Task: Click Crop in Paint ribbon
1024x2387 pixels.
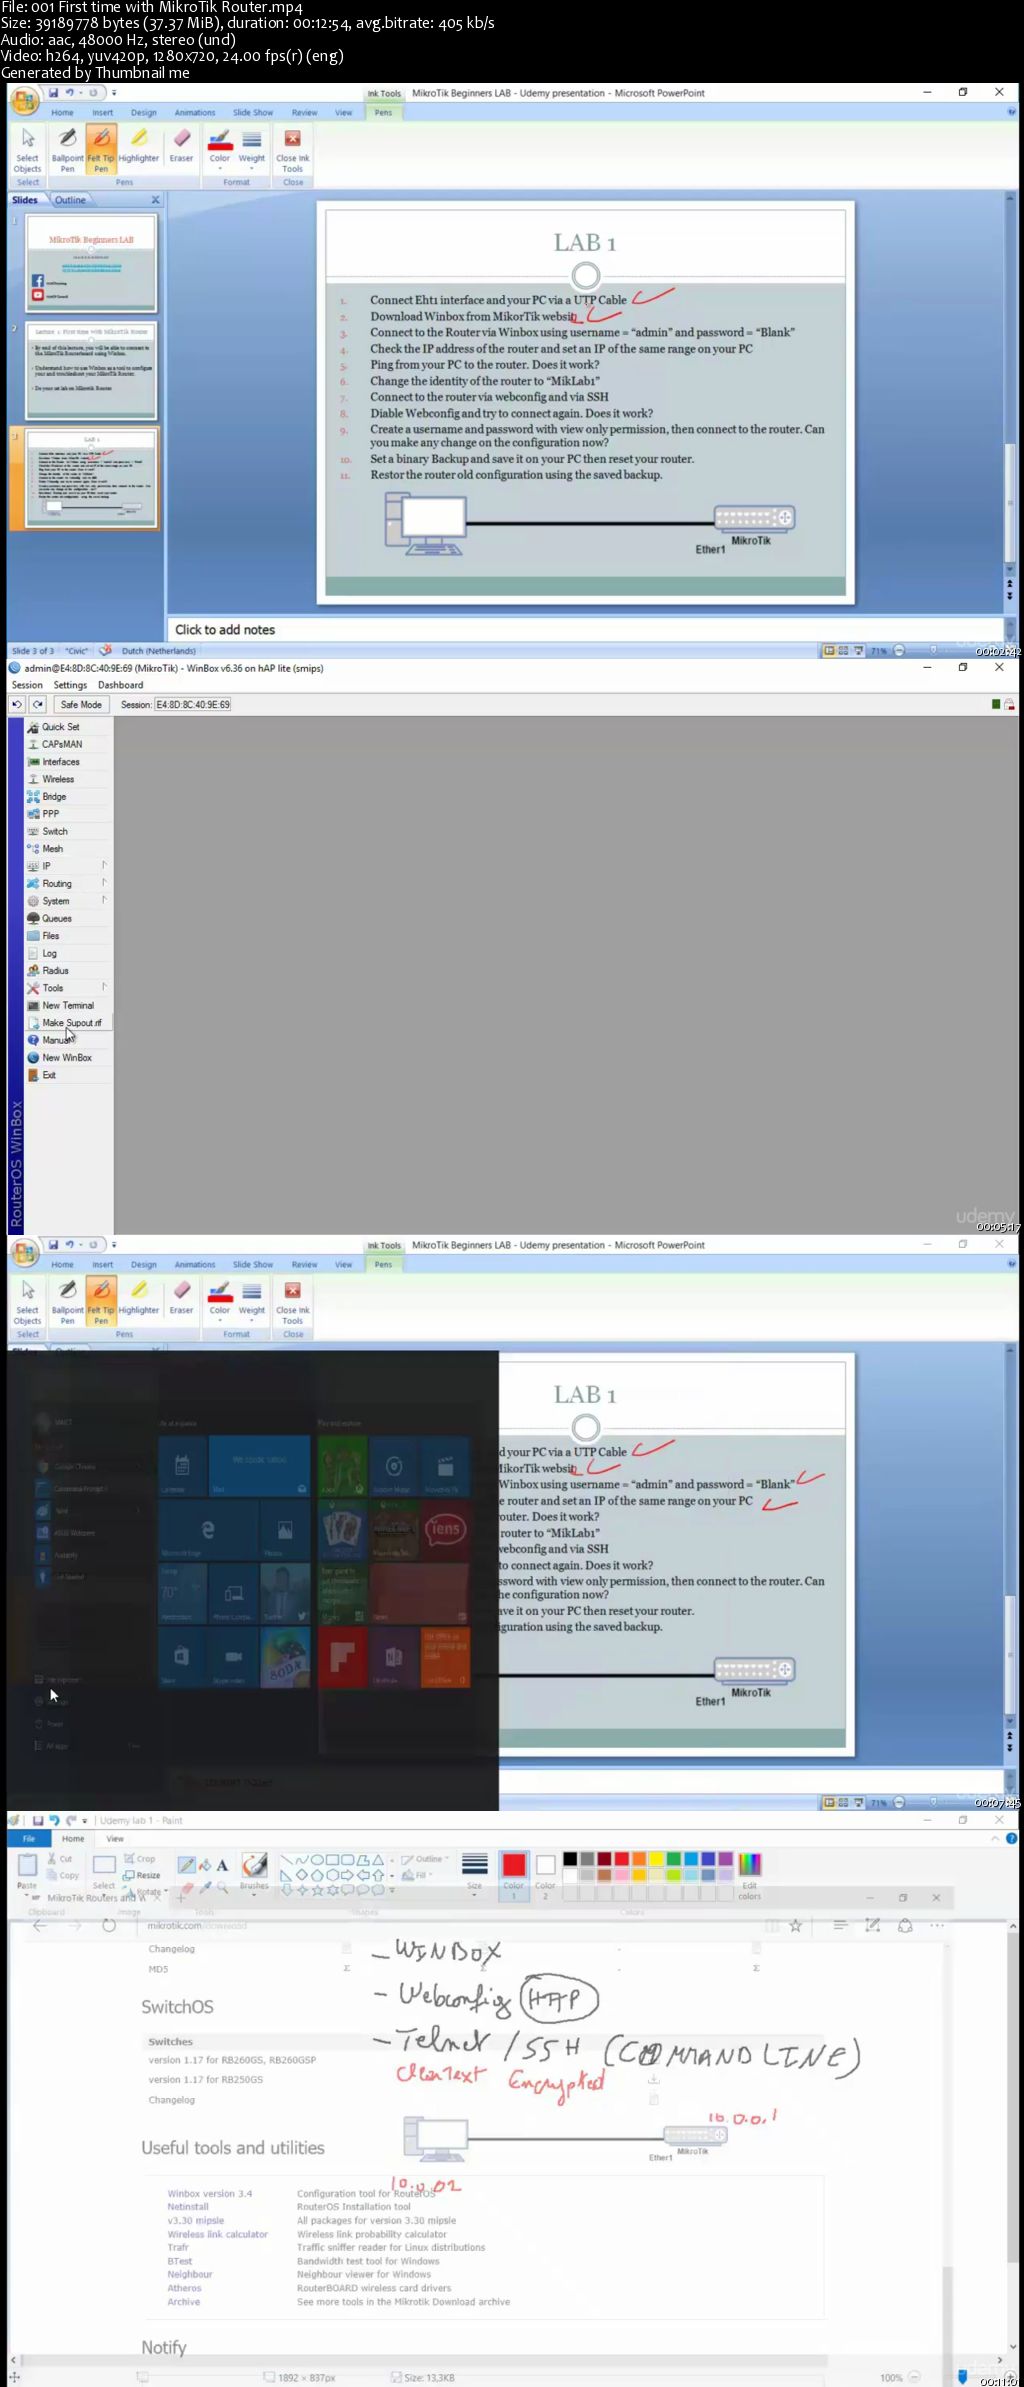Action: pos(140,1858)
